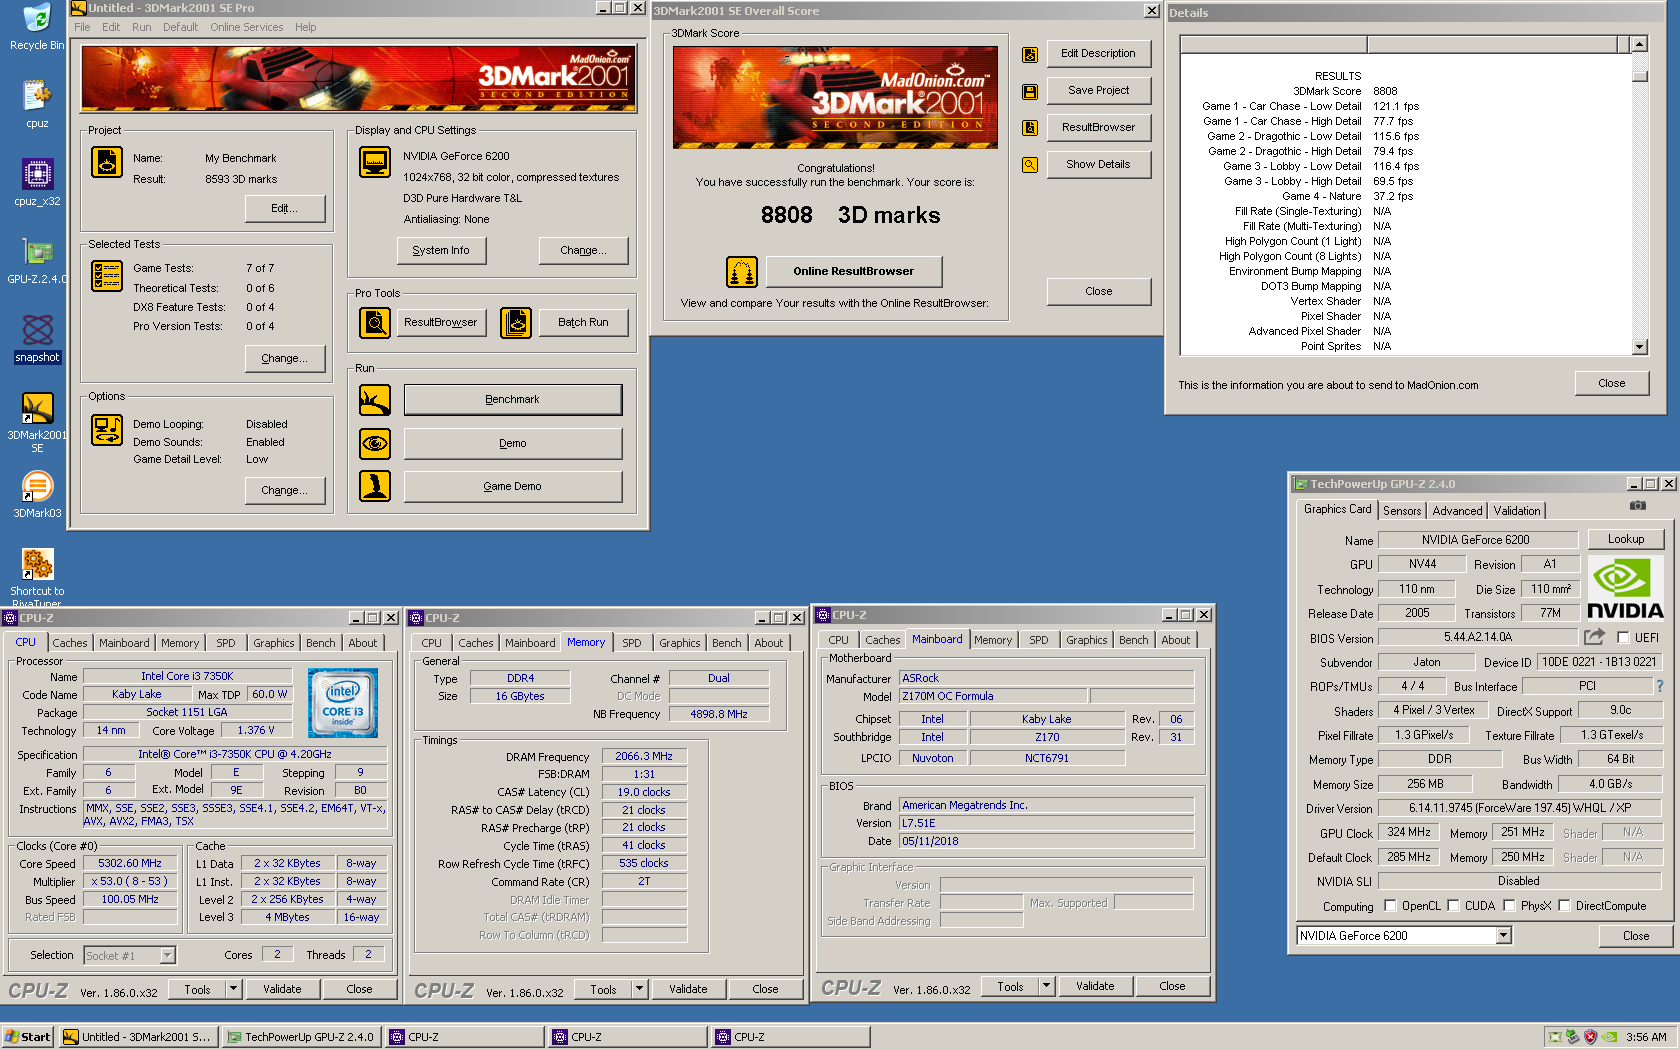Expand the Tools arrow in CPU-Z Memory window
Viewport: 1680px width, 1050px height.
(639, 989)
